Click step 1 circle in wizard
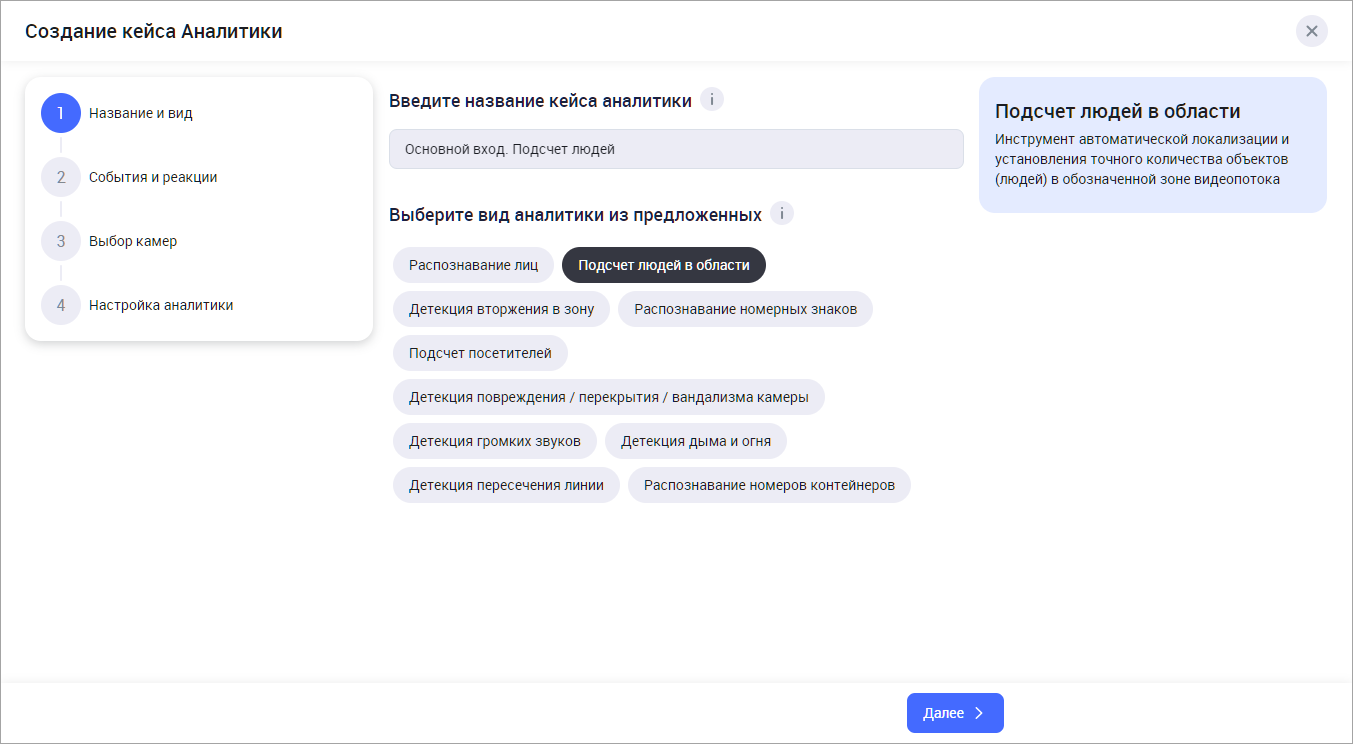The width and height of the screenshot is (1353, 744). pyautogui.click(x=61, y=113)
